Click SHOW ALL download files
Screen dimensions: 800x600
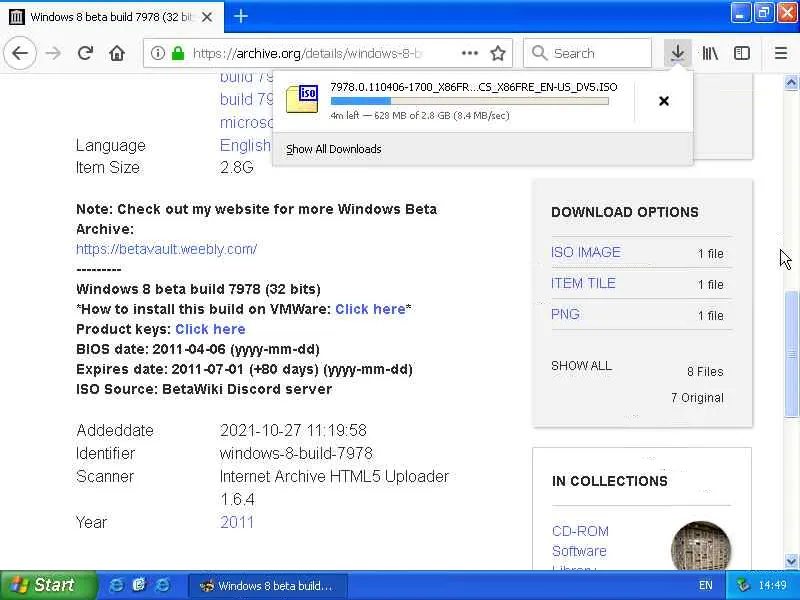tap(581, 366)
